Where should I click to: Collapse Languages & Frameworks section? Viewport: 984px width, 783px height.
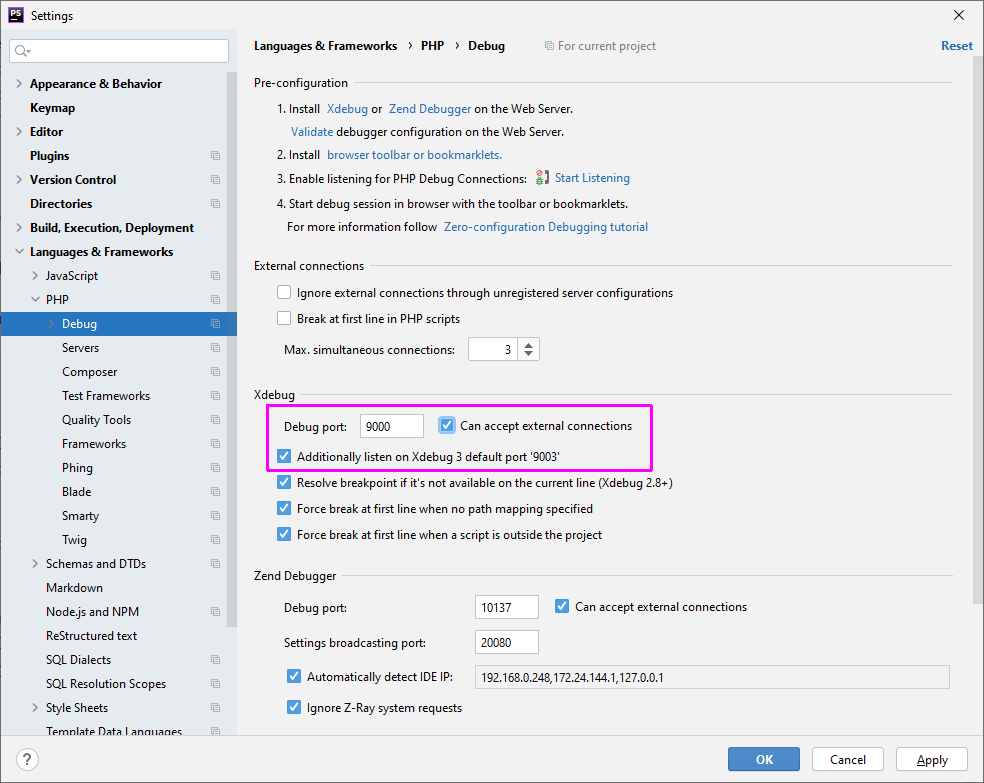pyautogui.click(x=19, y=252)
